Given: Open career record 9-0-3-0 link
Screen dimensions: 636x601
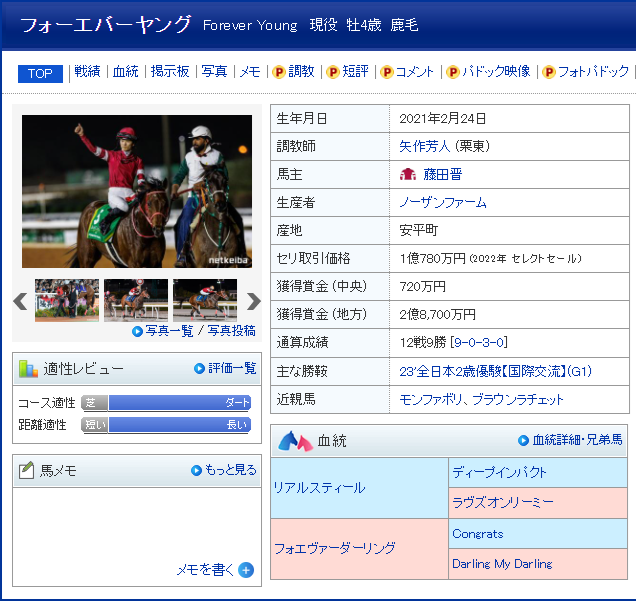Looking at the screenshot, I should (x=479, y=343).
